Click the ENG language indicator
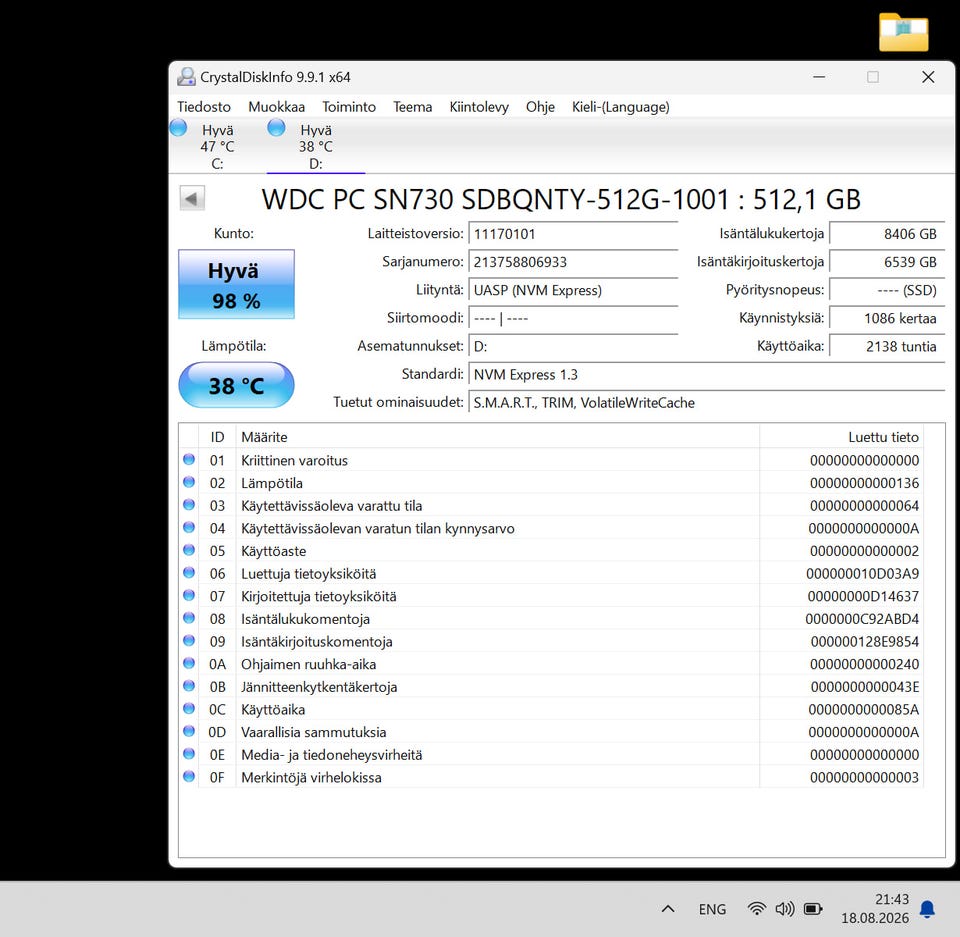 (712, 909)
